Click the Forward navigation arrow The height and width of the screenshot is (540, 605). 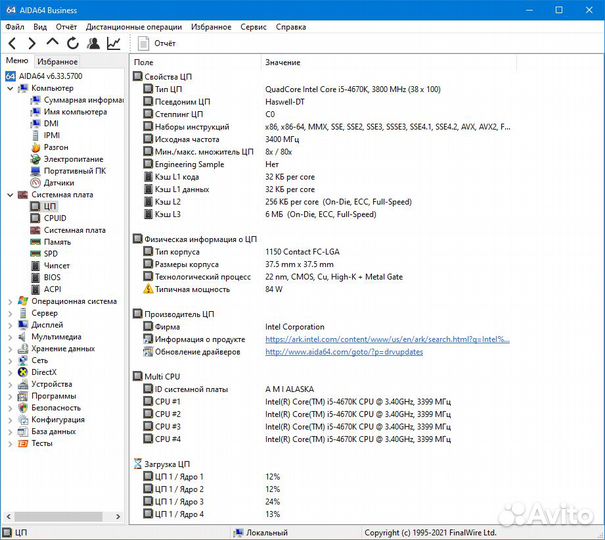point(32,44)
